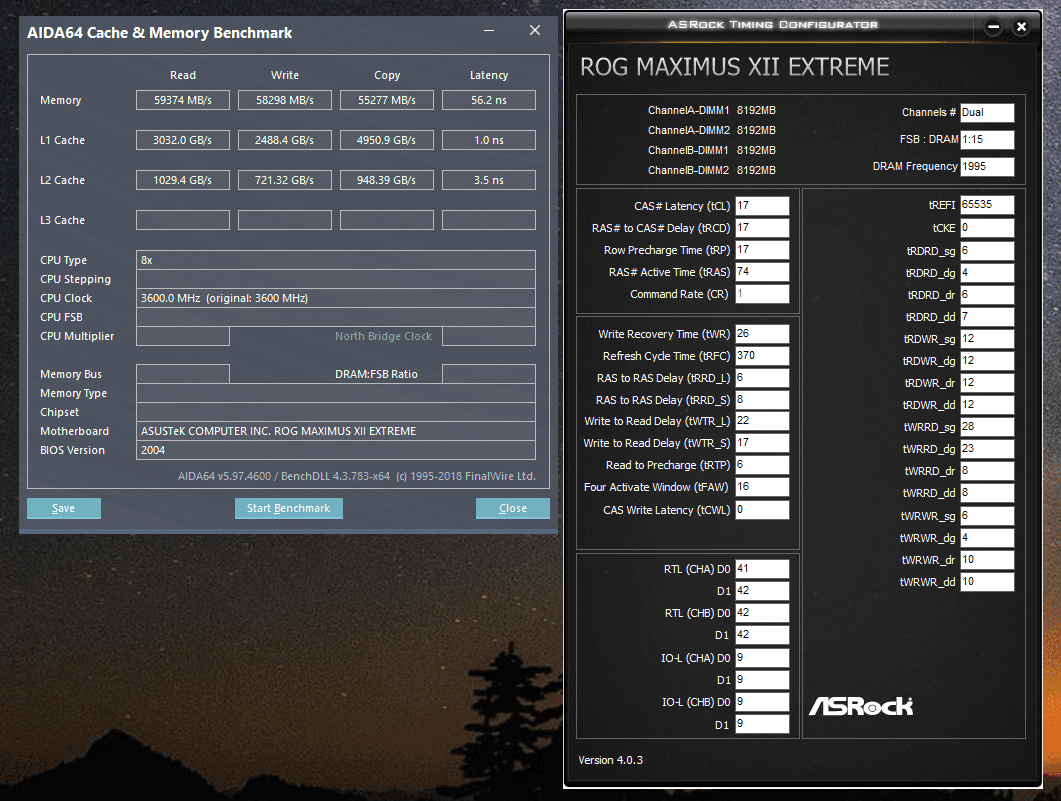Click the L2 Cache latency 3.5 ns cell
Viewport: 1061px width, 801px height.
point(489,180)
